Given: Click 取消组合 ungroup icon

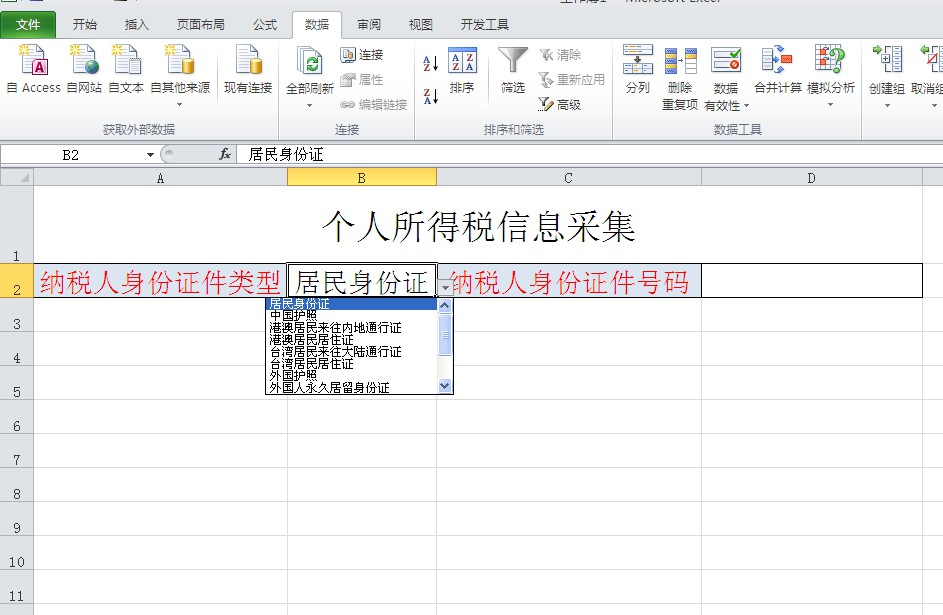Looking at the screenshot, I should pyautogui.click(x=931, y=60).
